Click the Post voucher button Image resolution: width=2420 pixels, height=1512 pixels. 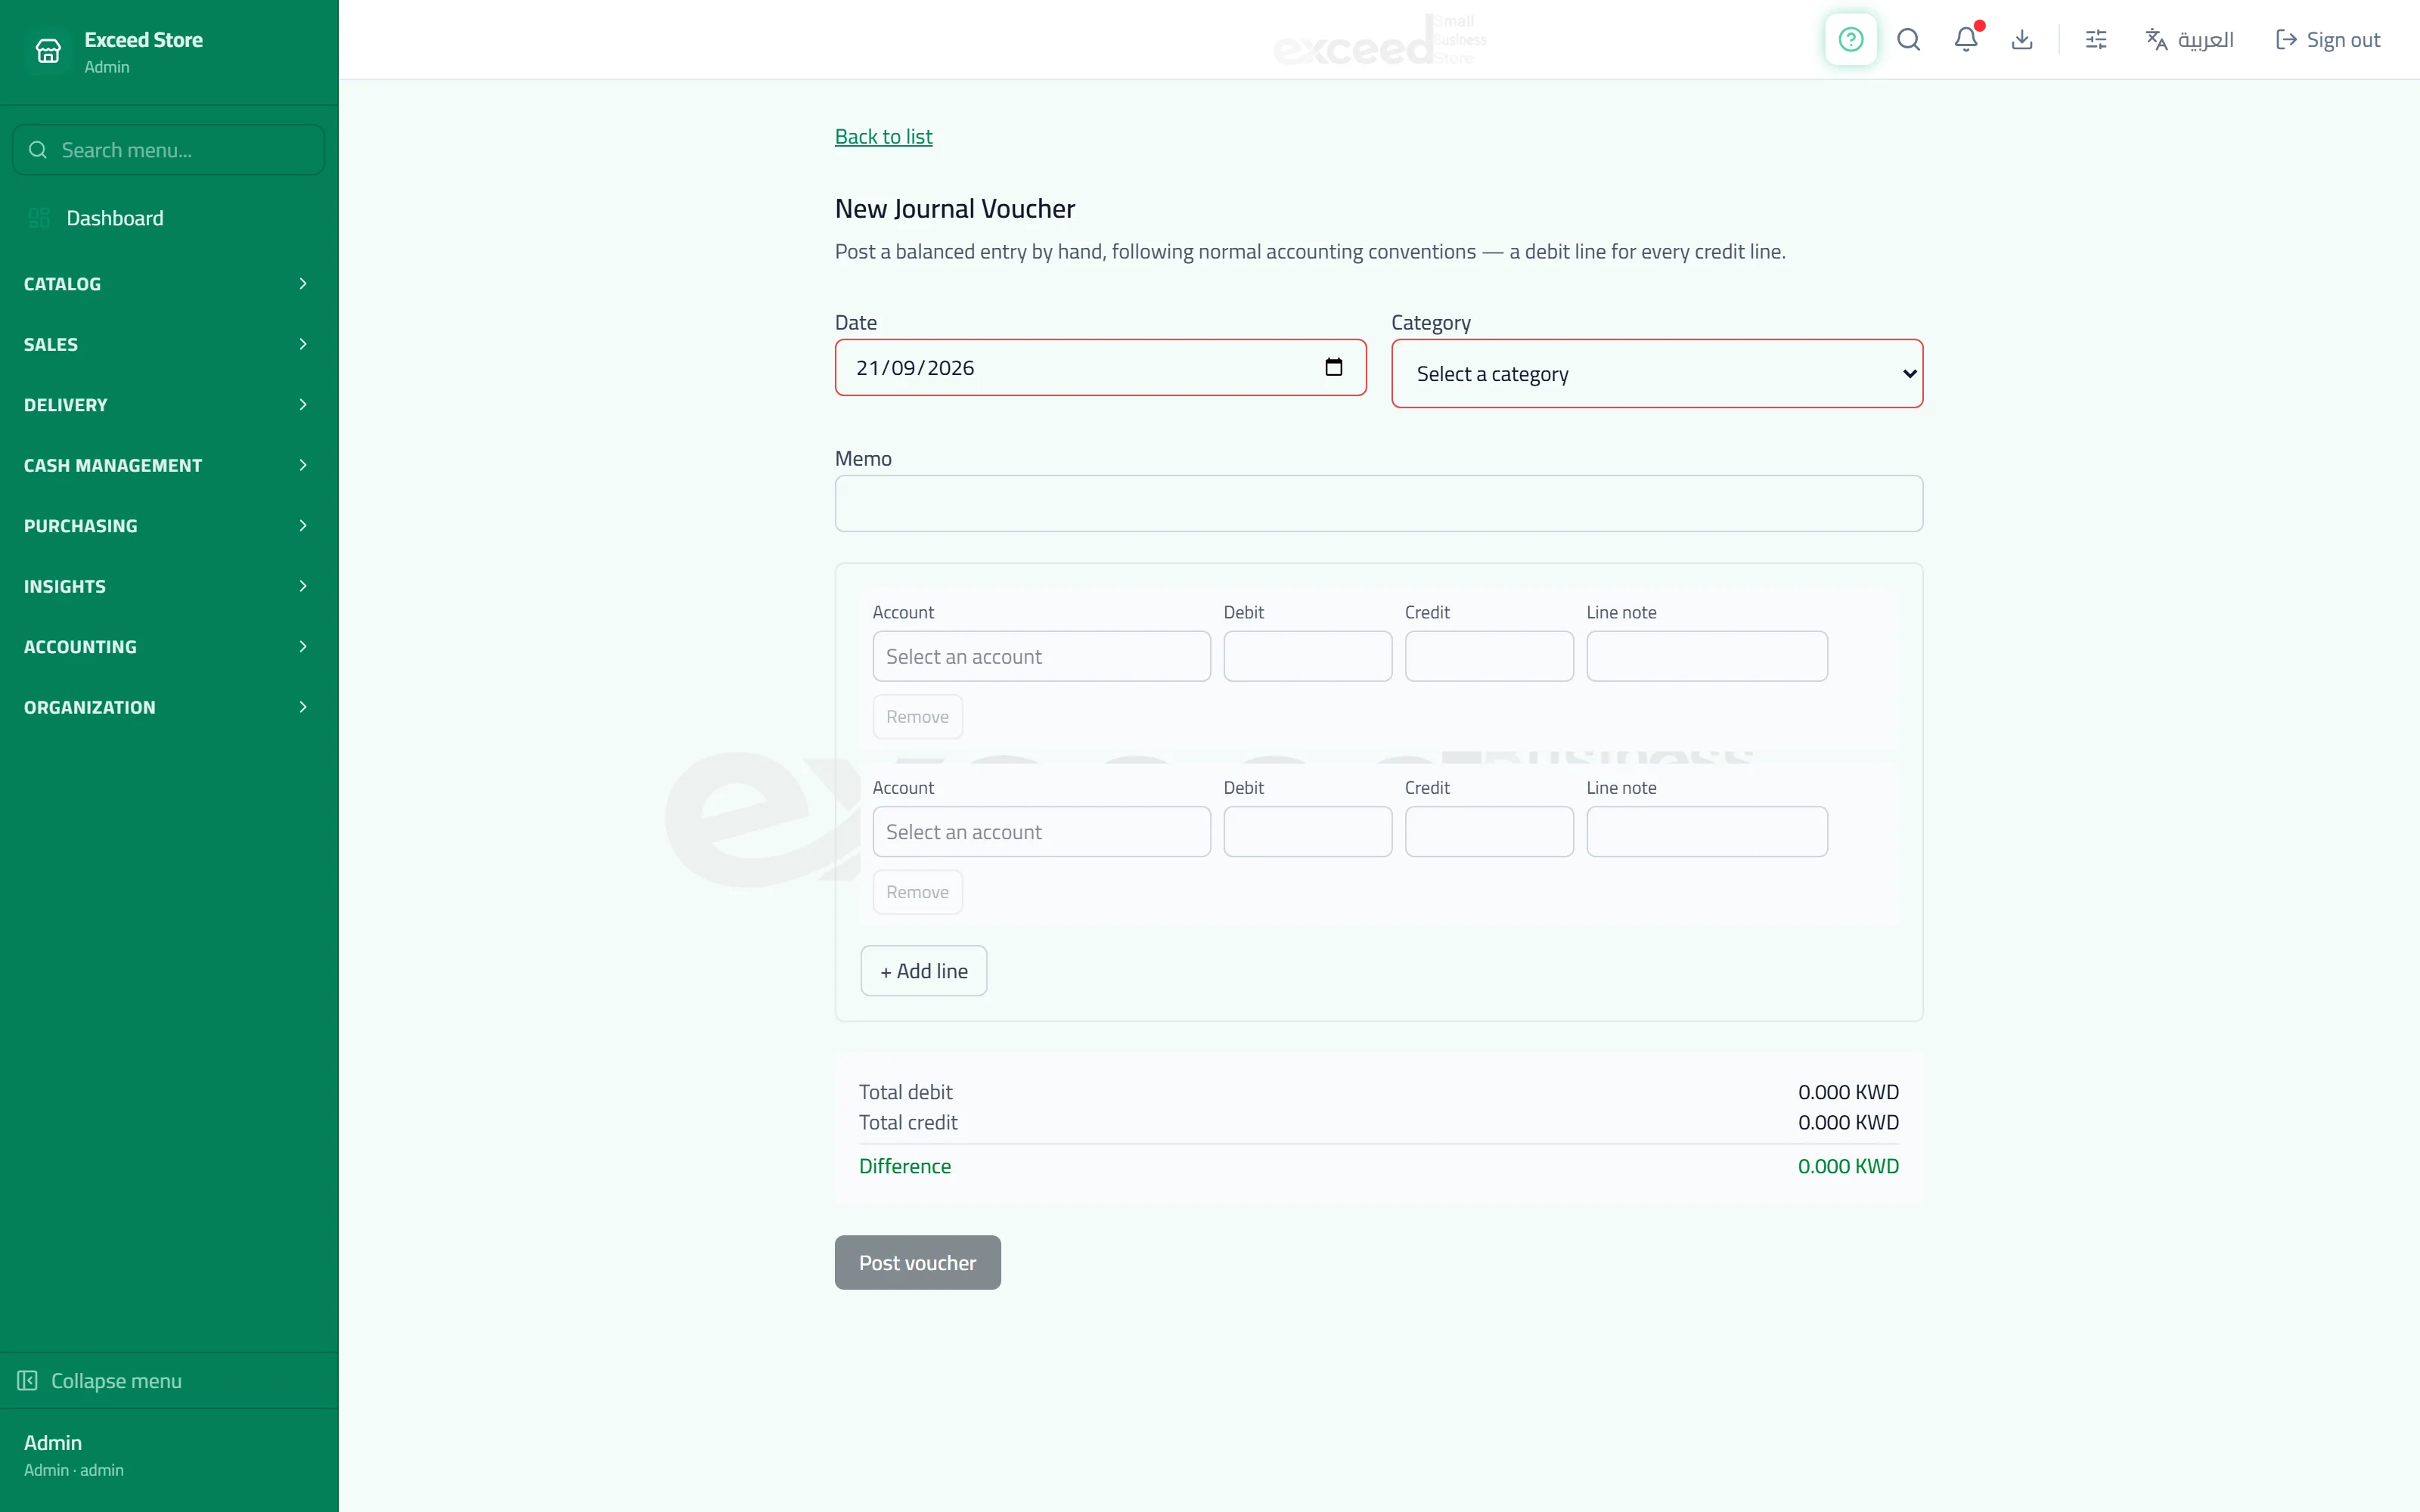tap(917, 1262)
